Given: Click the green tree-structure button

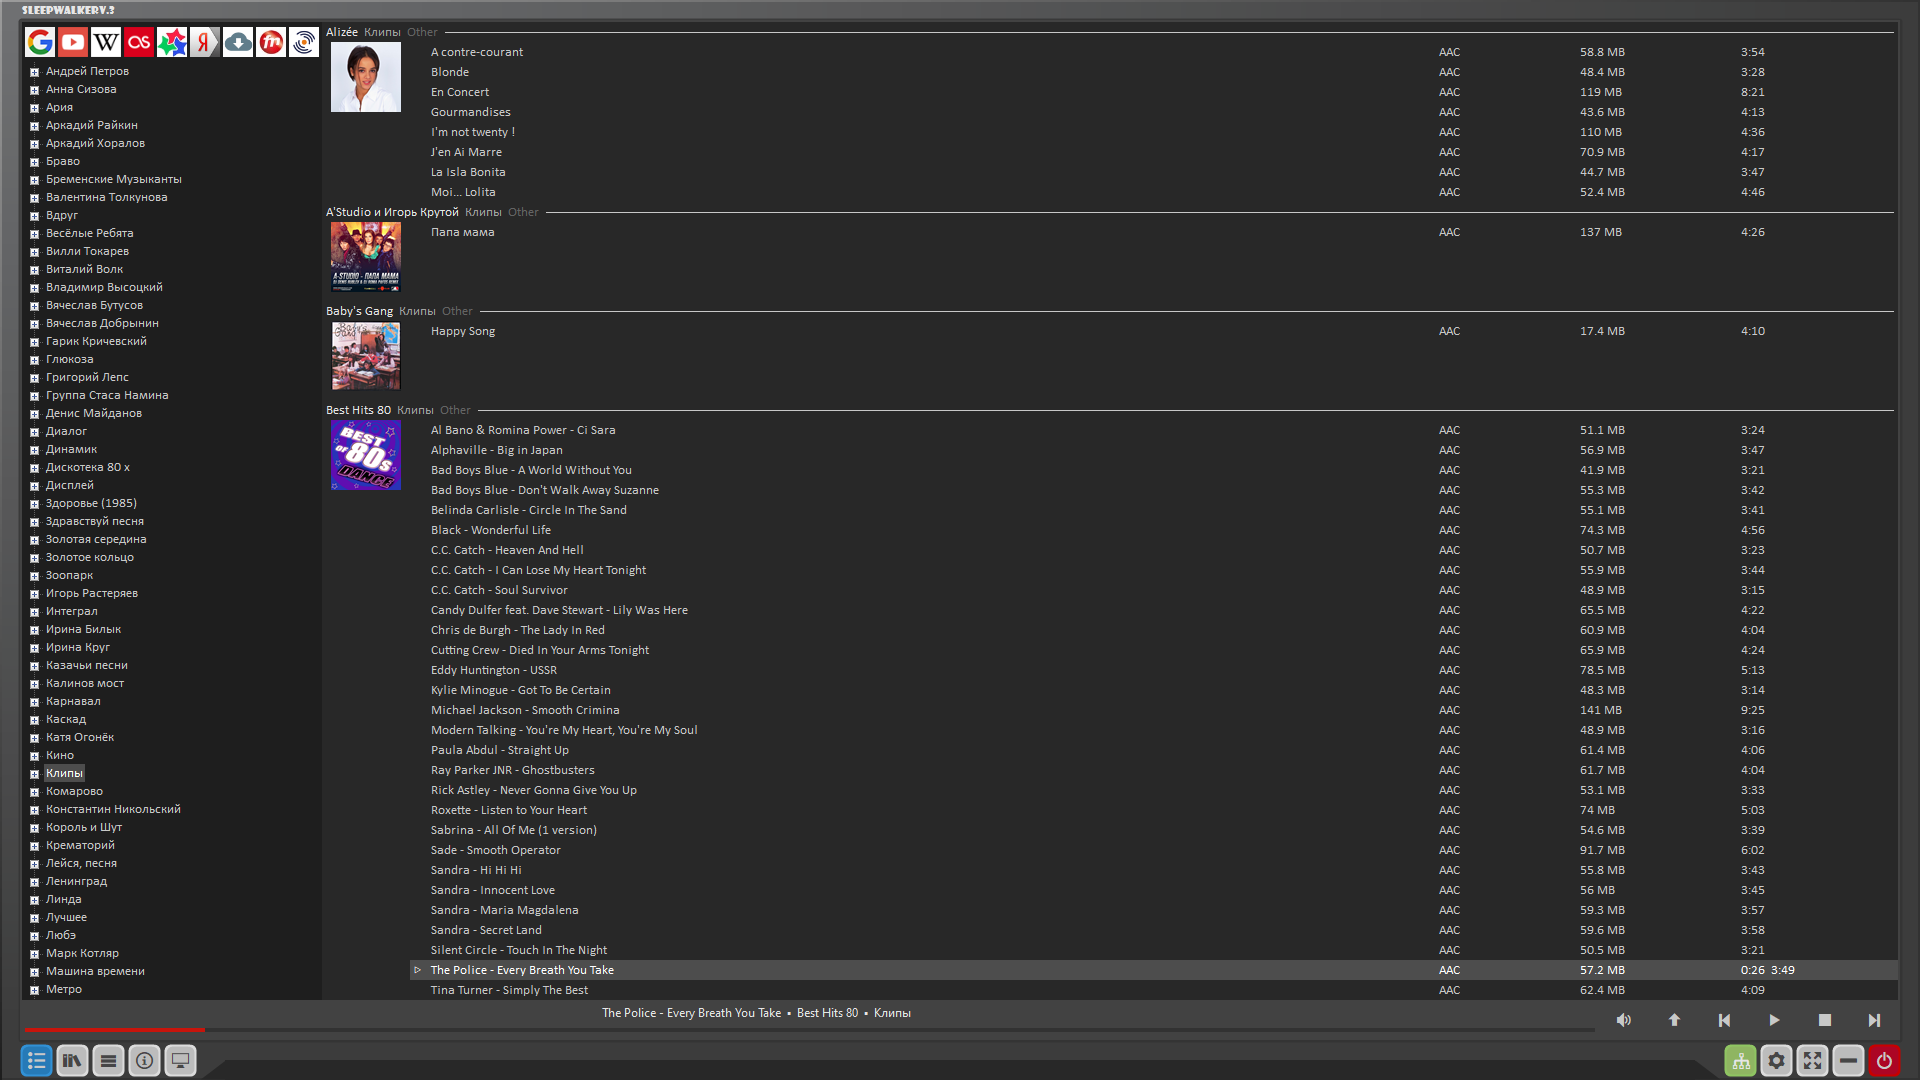Looking at the screenshot, I should (x=1741, y=1061).
